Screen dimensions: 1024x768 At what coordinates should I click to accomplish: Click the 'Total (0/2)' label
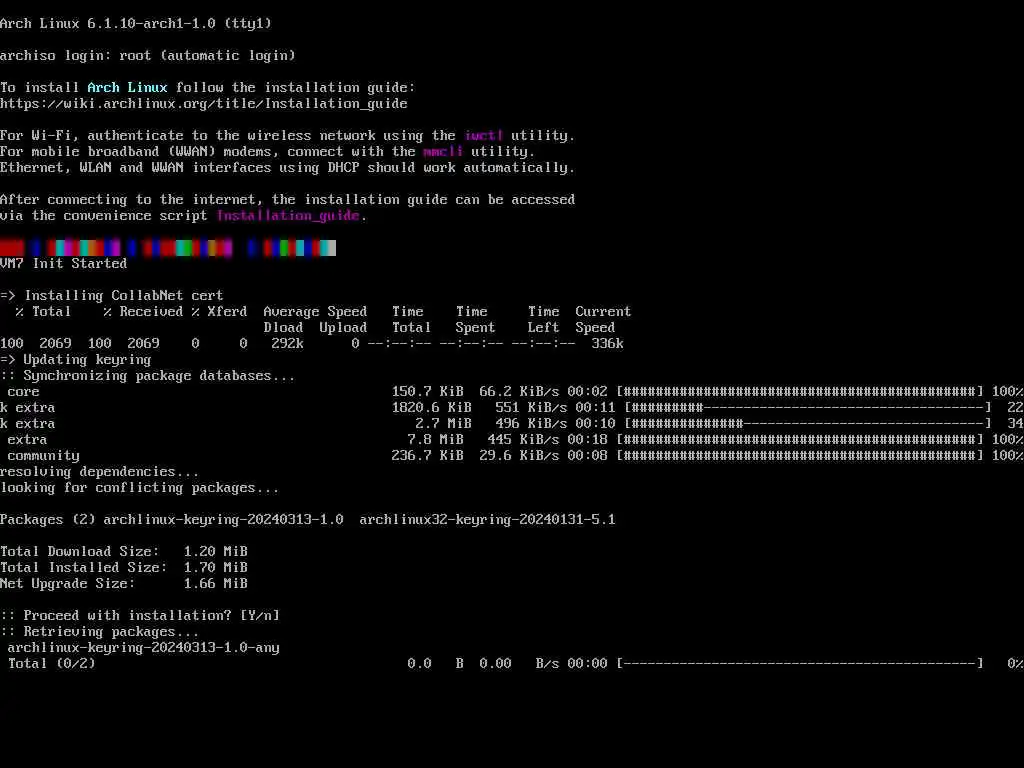[x=52, y=664]
